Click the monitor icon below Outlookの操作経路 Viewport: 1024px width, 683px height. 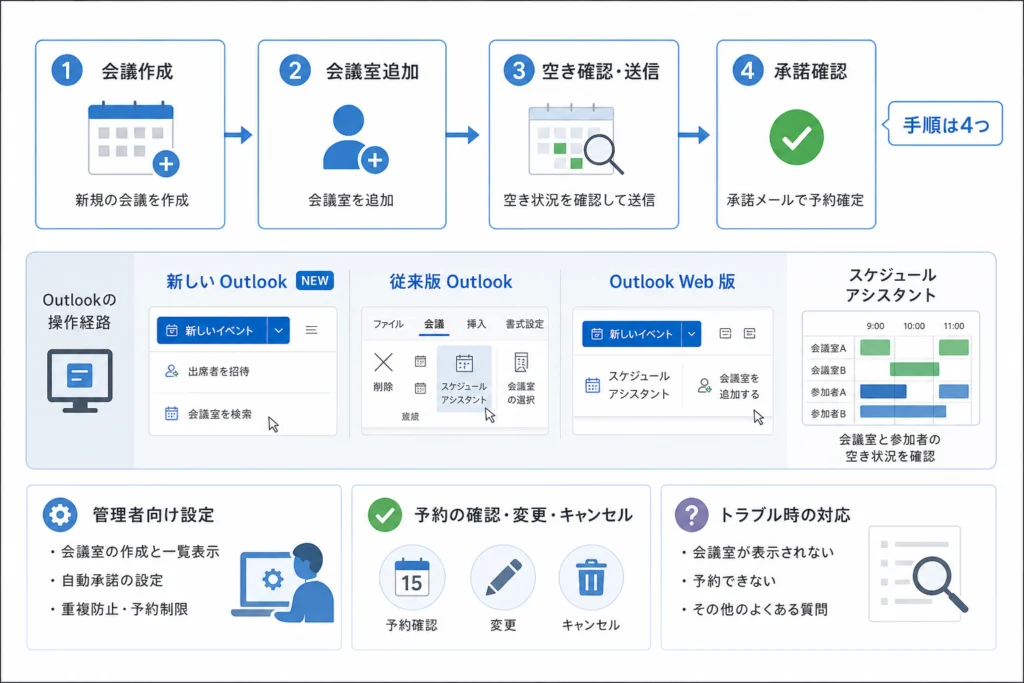pos(80,380)
